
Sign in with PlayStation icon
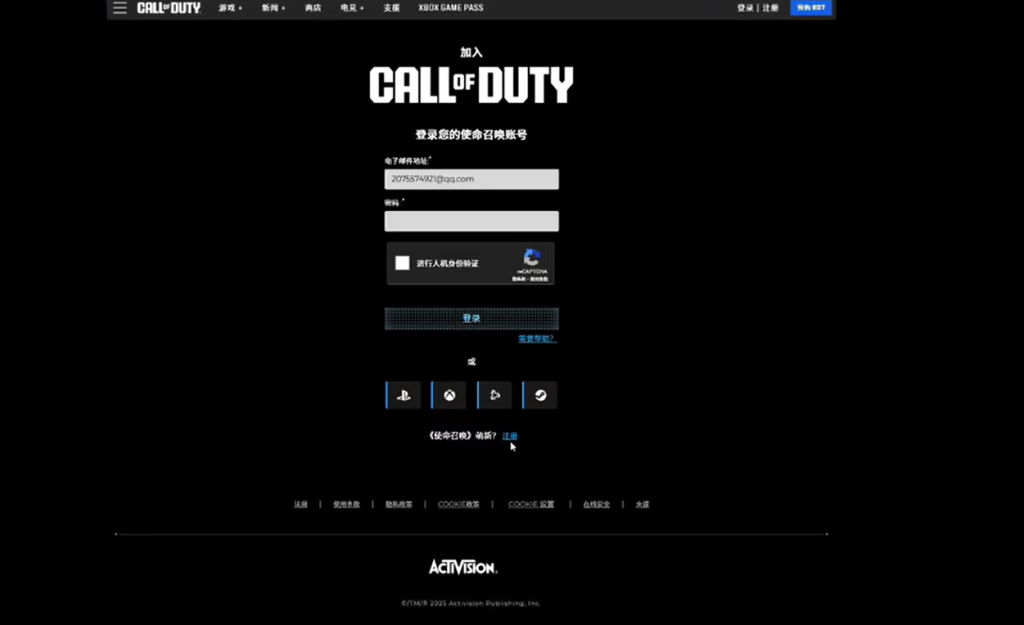(x=403, y=395)
